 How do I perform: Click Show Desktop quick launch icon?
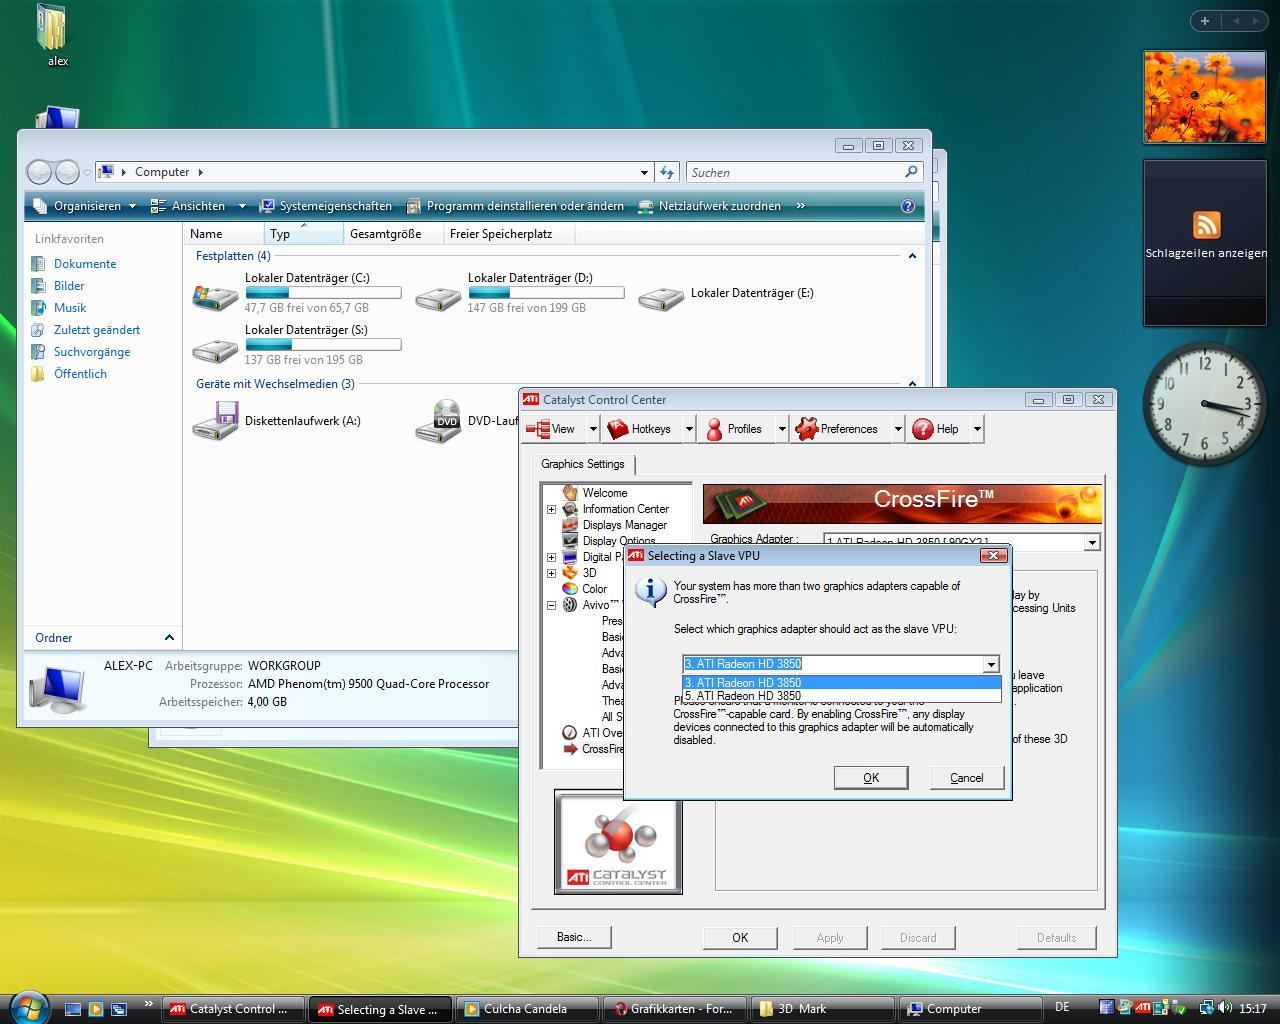[73, 1009]
